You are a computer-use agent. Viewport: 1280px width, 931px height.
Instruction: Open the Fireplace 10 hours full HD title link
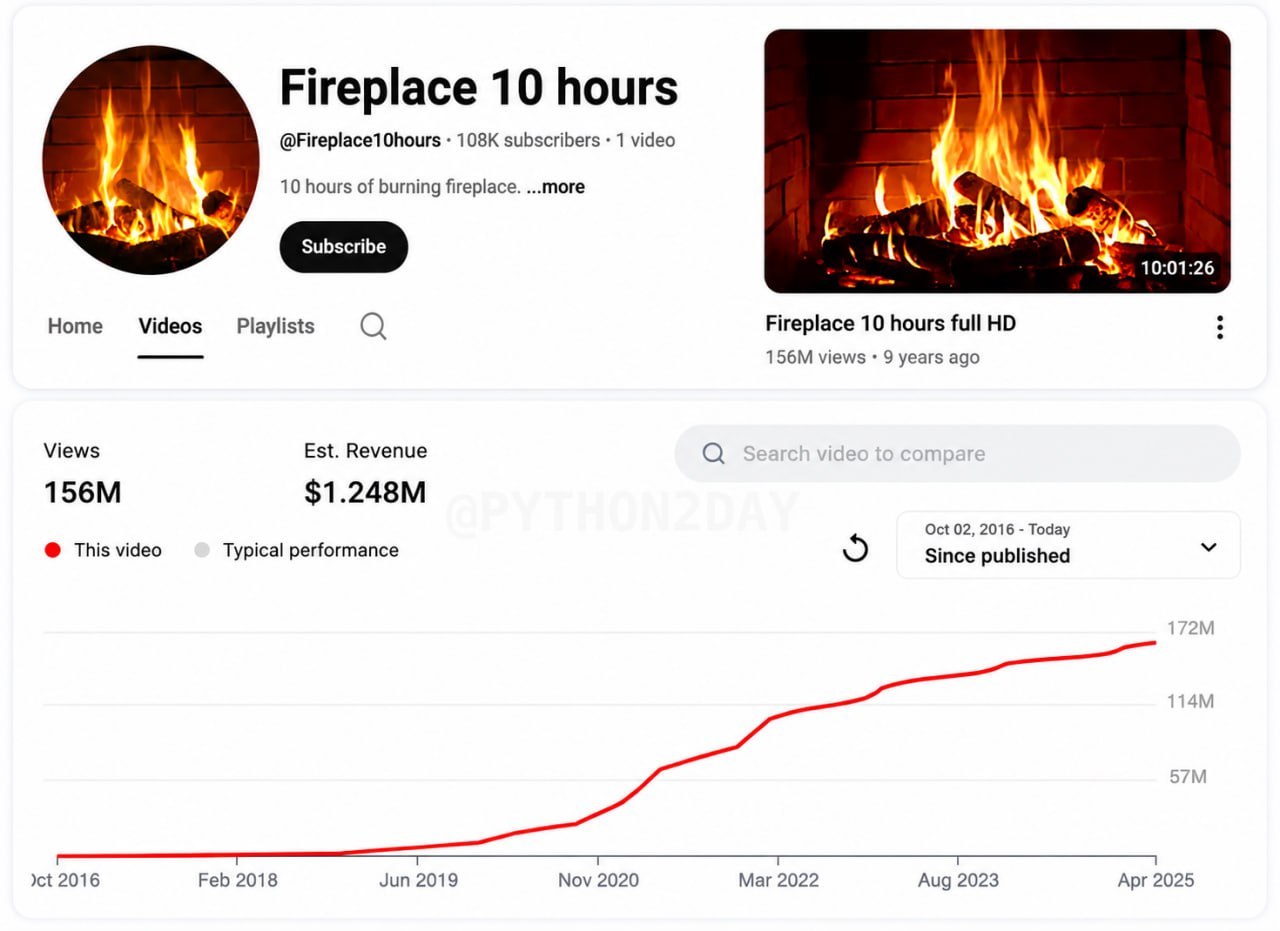click(x=890, y=323)
